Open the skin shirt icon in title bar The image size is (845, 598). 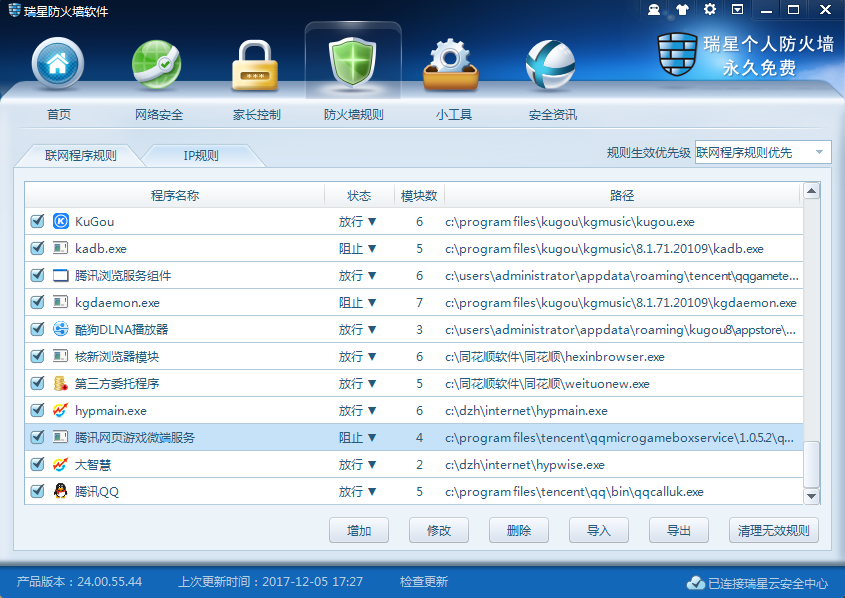point(682,10)
